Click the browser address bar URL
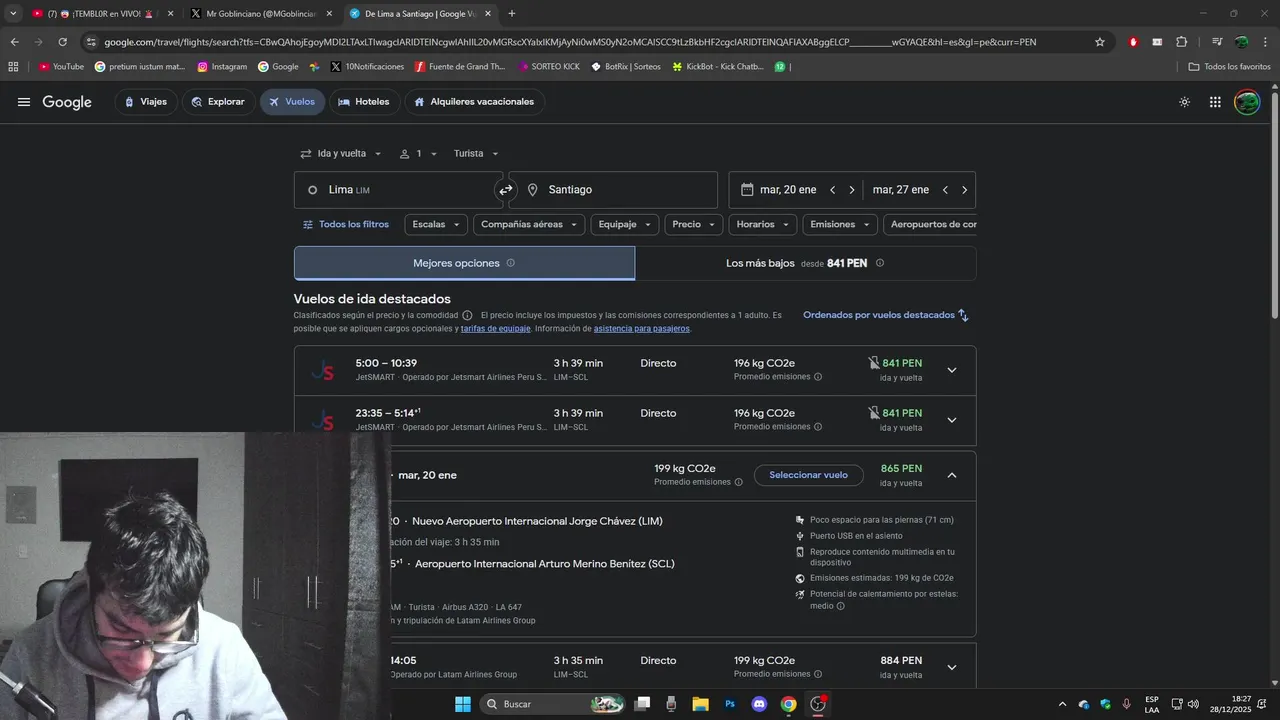1280x720 pixels. pyautogui.click(x=570, y=42)
